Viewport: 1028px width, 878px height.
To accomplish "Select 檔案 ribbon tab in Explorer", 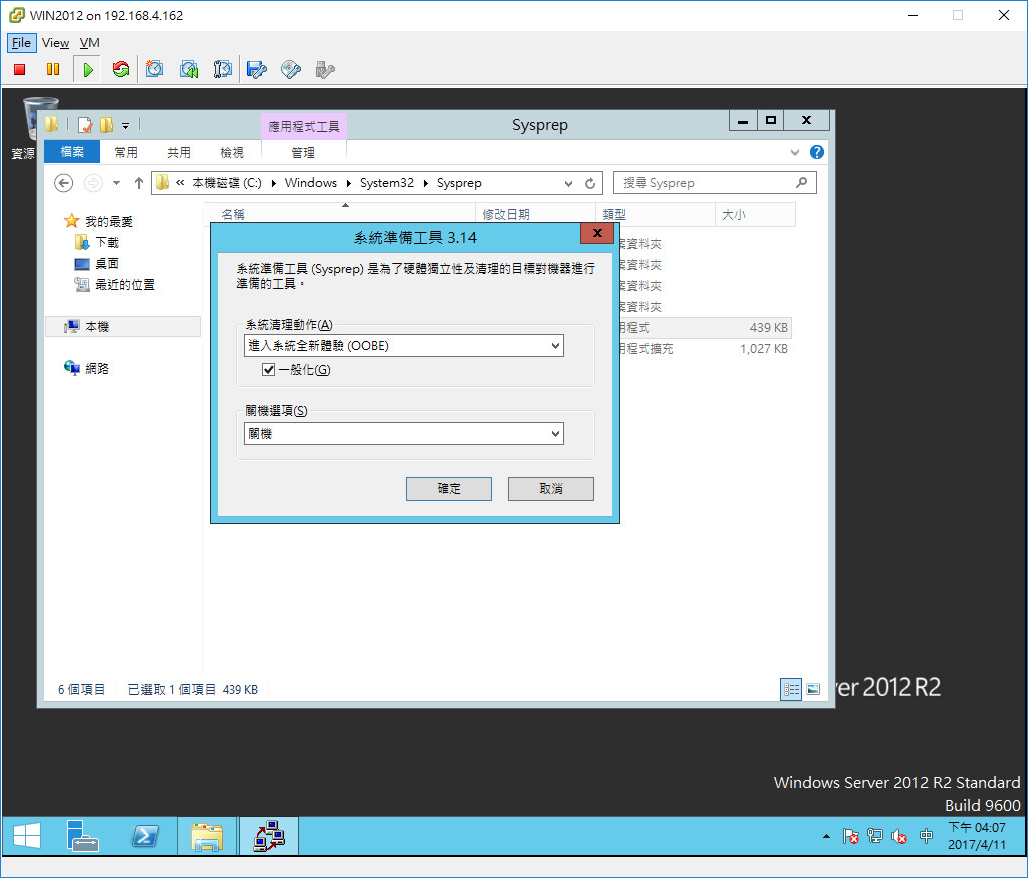I will tap(72, 152).
